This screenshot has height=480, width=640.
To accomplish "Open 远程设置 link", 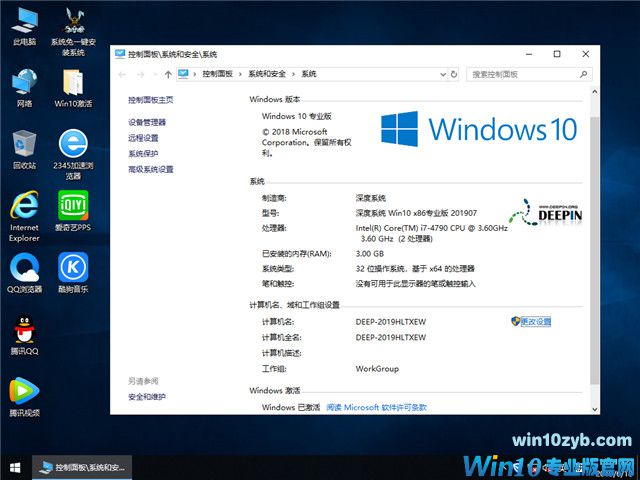I will coord(143,138).
